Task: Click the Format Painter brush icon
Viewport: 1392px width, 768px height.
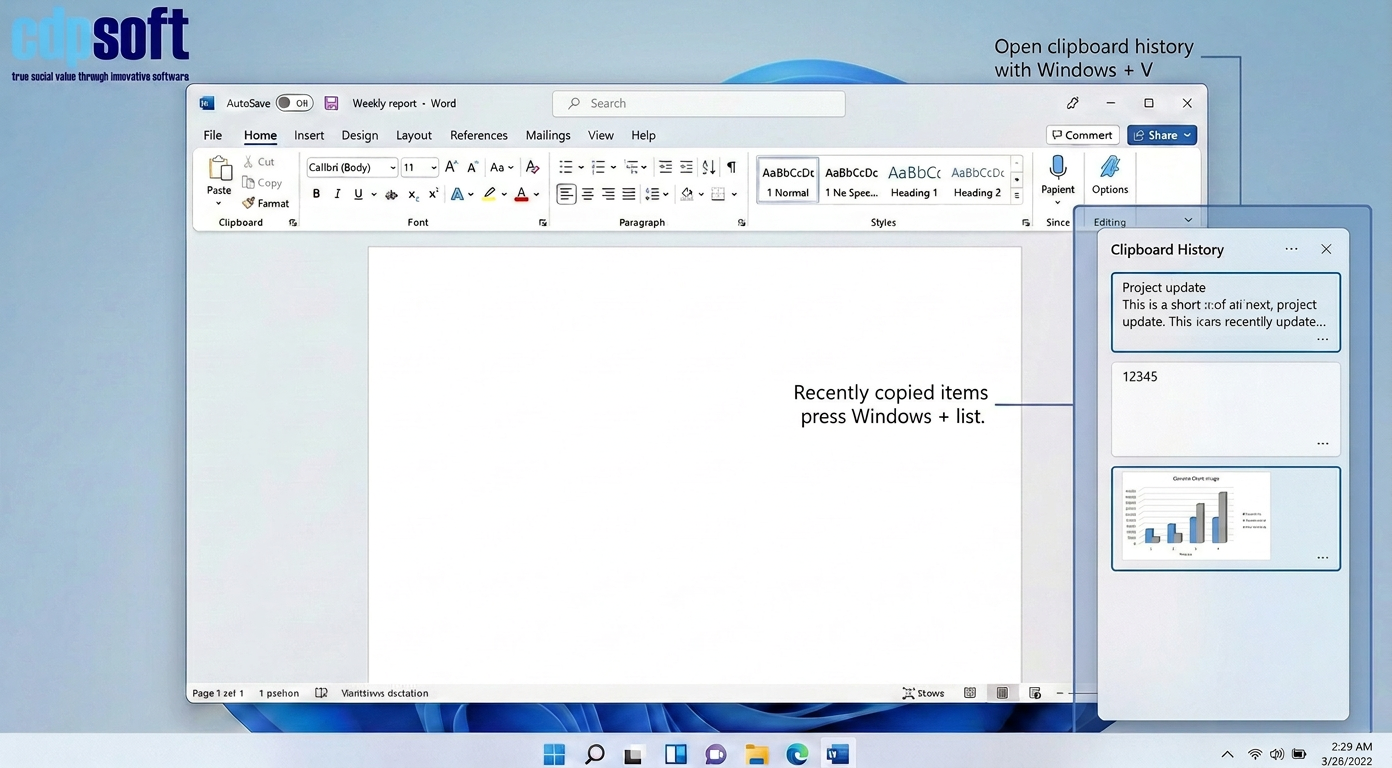Action: [x=249, y=203]
